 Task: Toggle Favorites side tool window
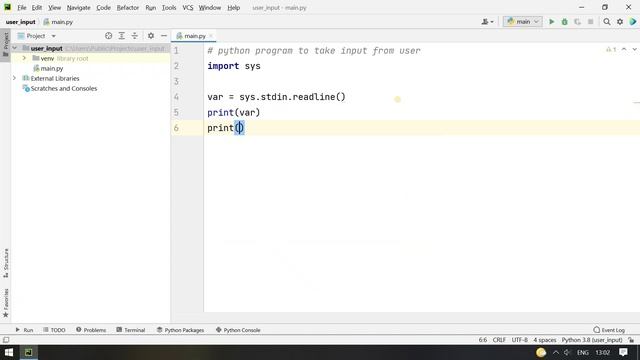tap(5, 303)
